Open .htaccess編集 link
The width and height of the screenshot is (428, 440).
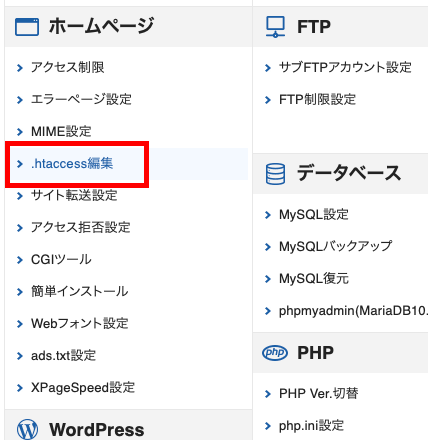[72, 163]
